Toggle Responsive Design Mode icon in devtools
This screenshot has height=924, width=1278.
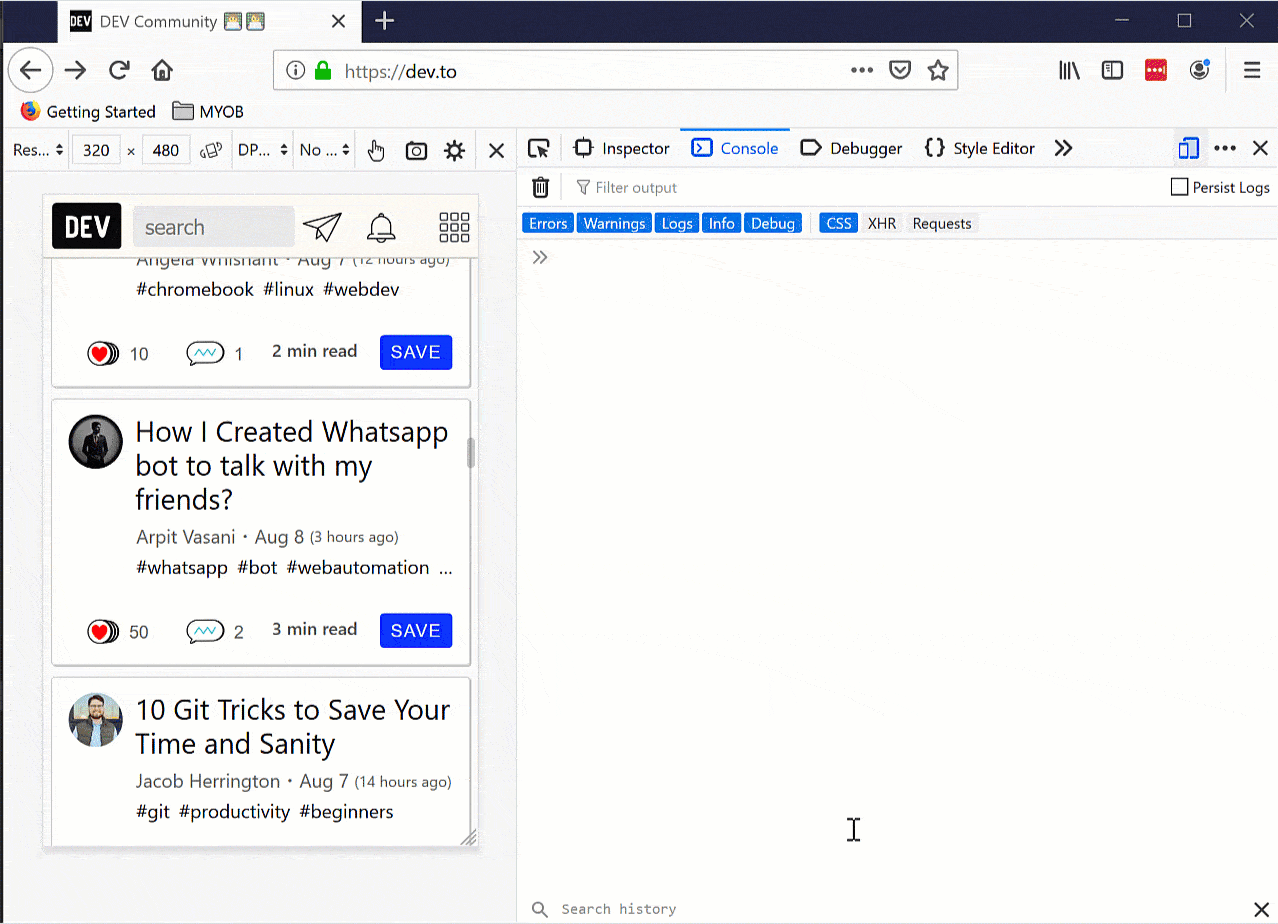click(1188, 148)
